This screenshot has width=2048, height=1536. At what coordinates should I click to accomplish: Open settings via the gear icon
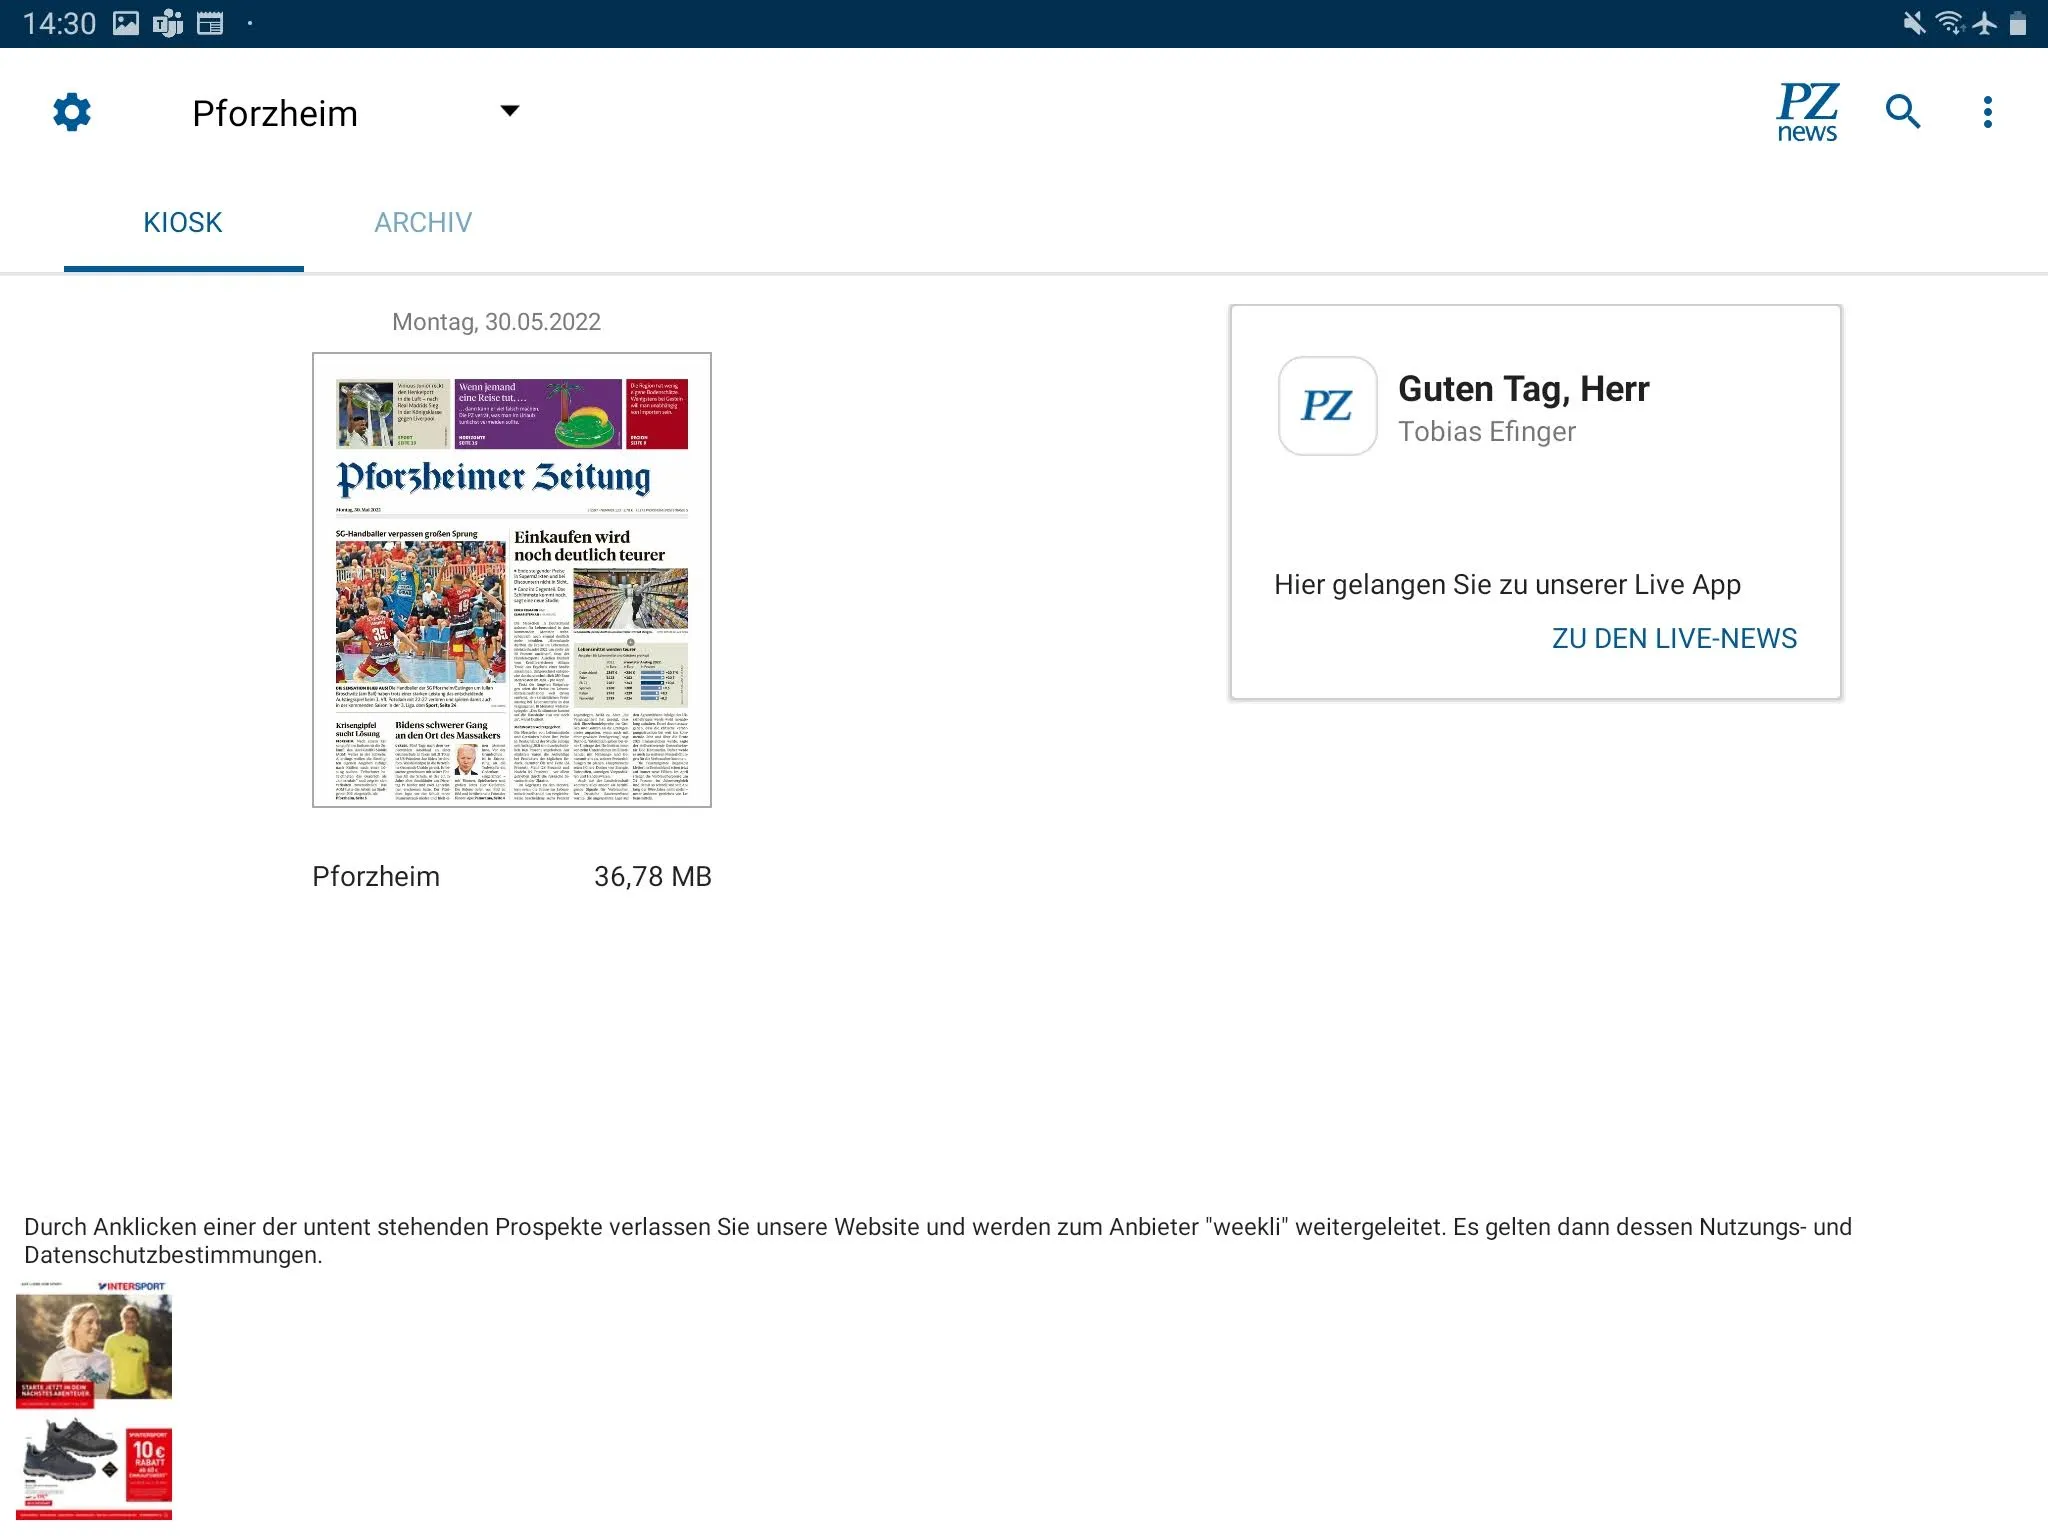point(72,112)
